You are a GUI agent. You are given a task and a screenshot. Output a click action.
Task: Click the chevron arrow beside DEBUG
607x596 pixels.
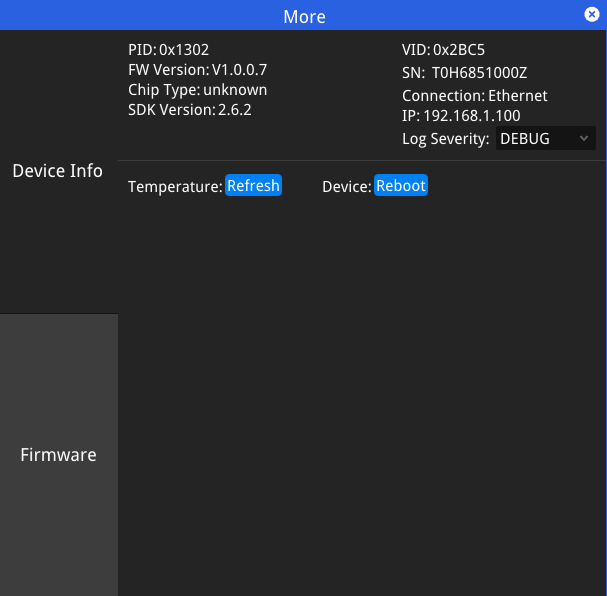(584, 139)
